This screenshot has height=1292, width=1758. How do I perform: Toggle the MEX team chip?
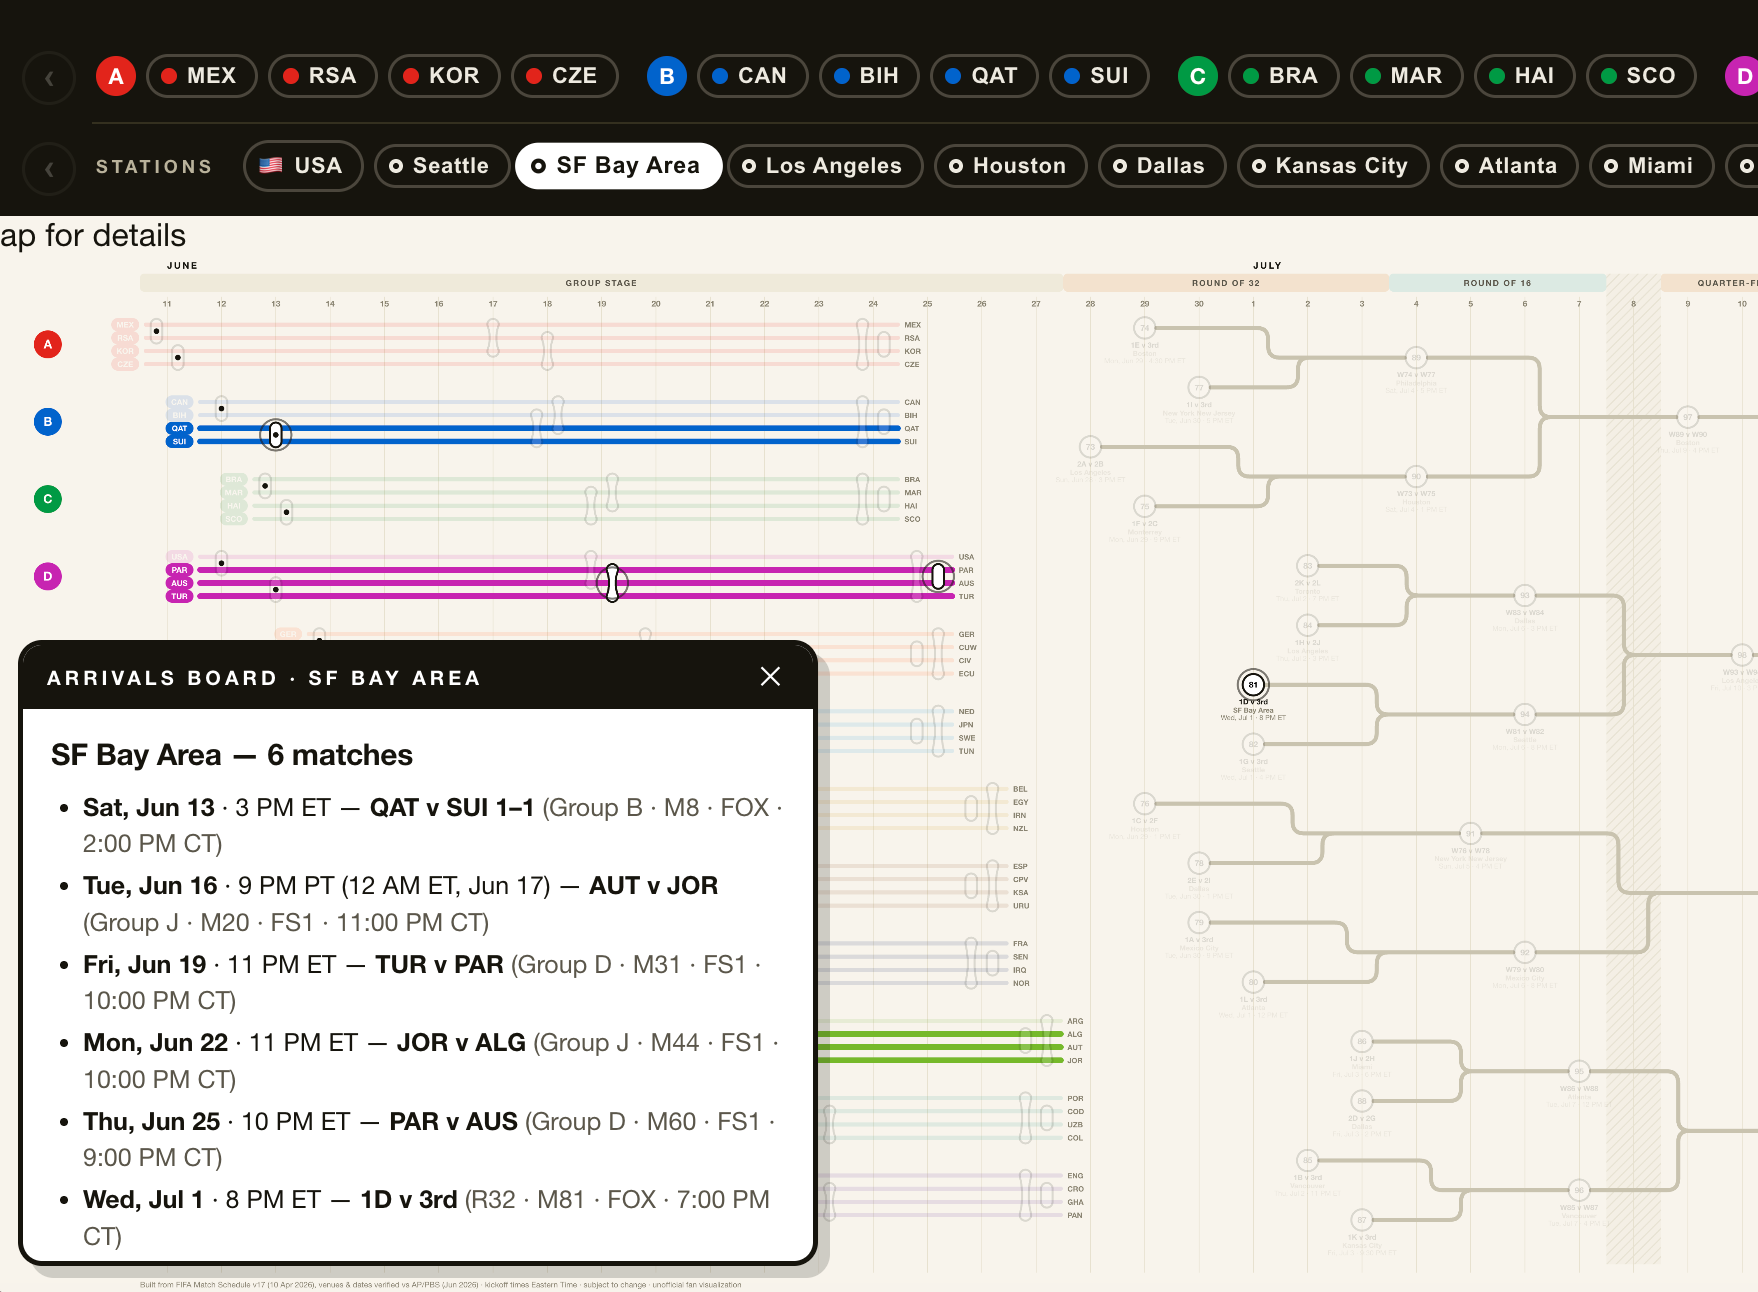(202, 76)
